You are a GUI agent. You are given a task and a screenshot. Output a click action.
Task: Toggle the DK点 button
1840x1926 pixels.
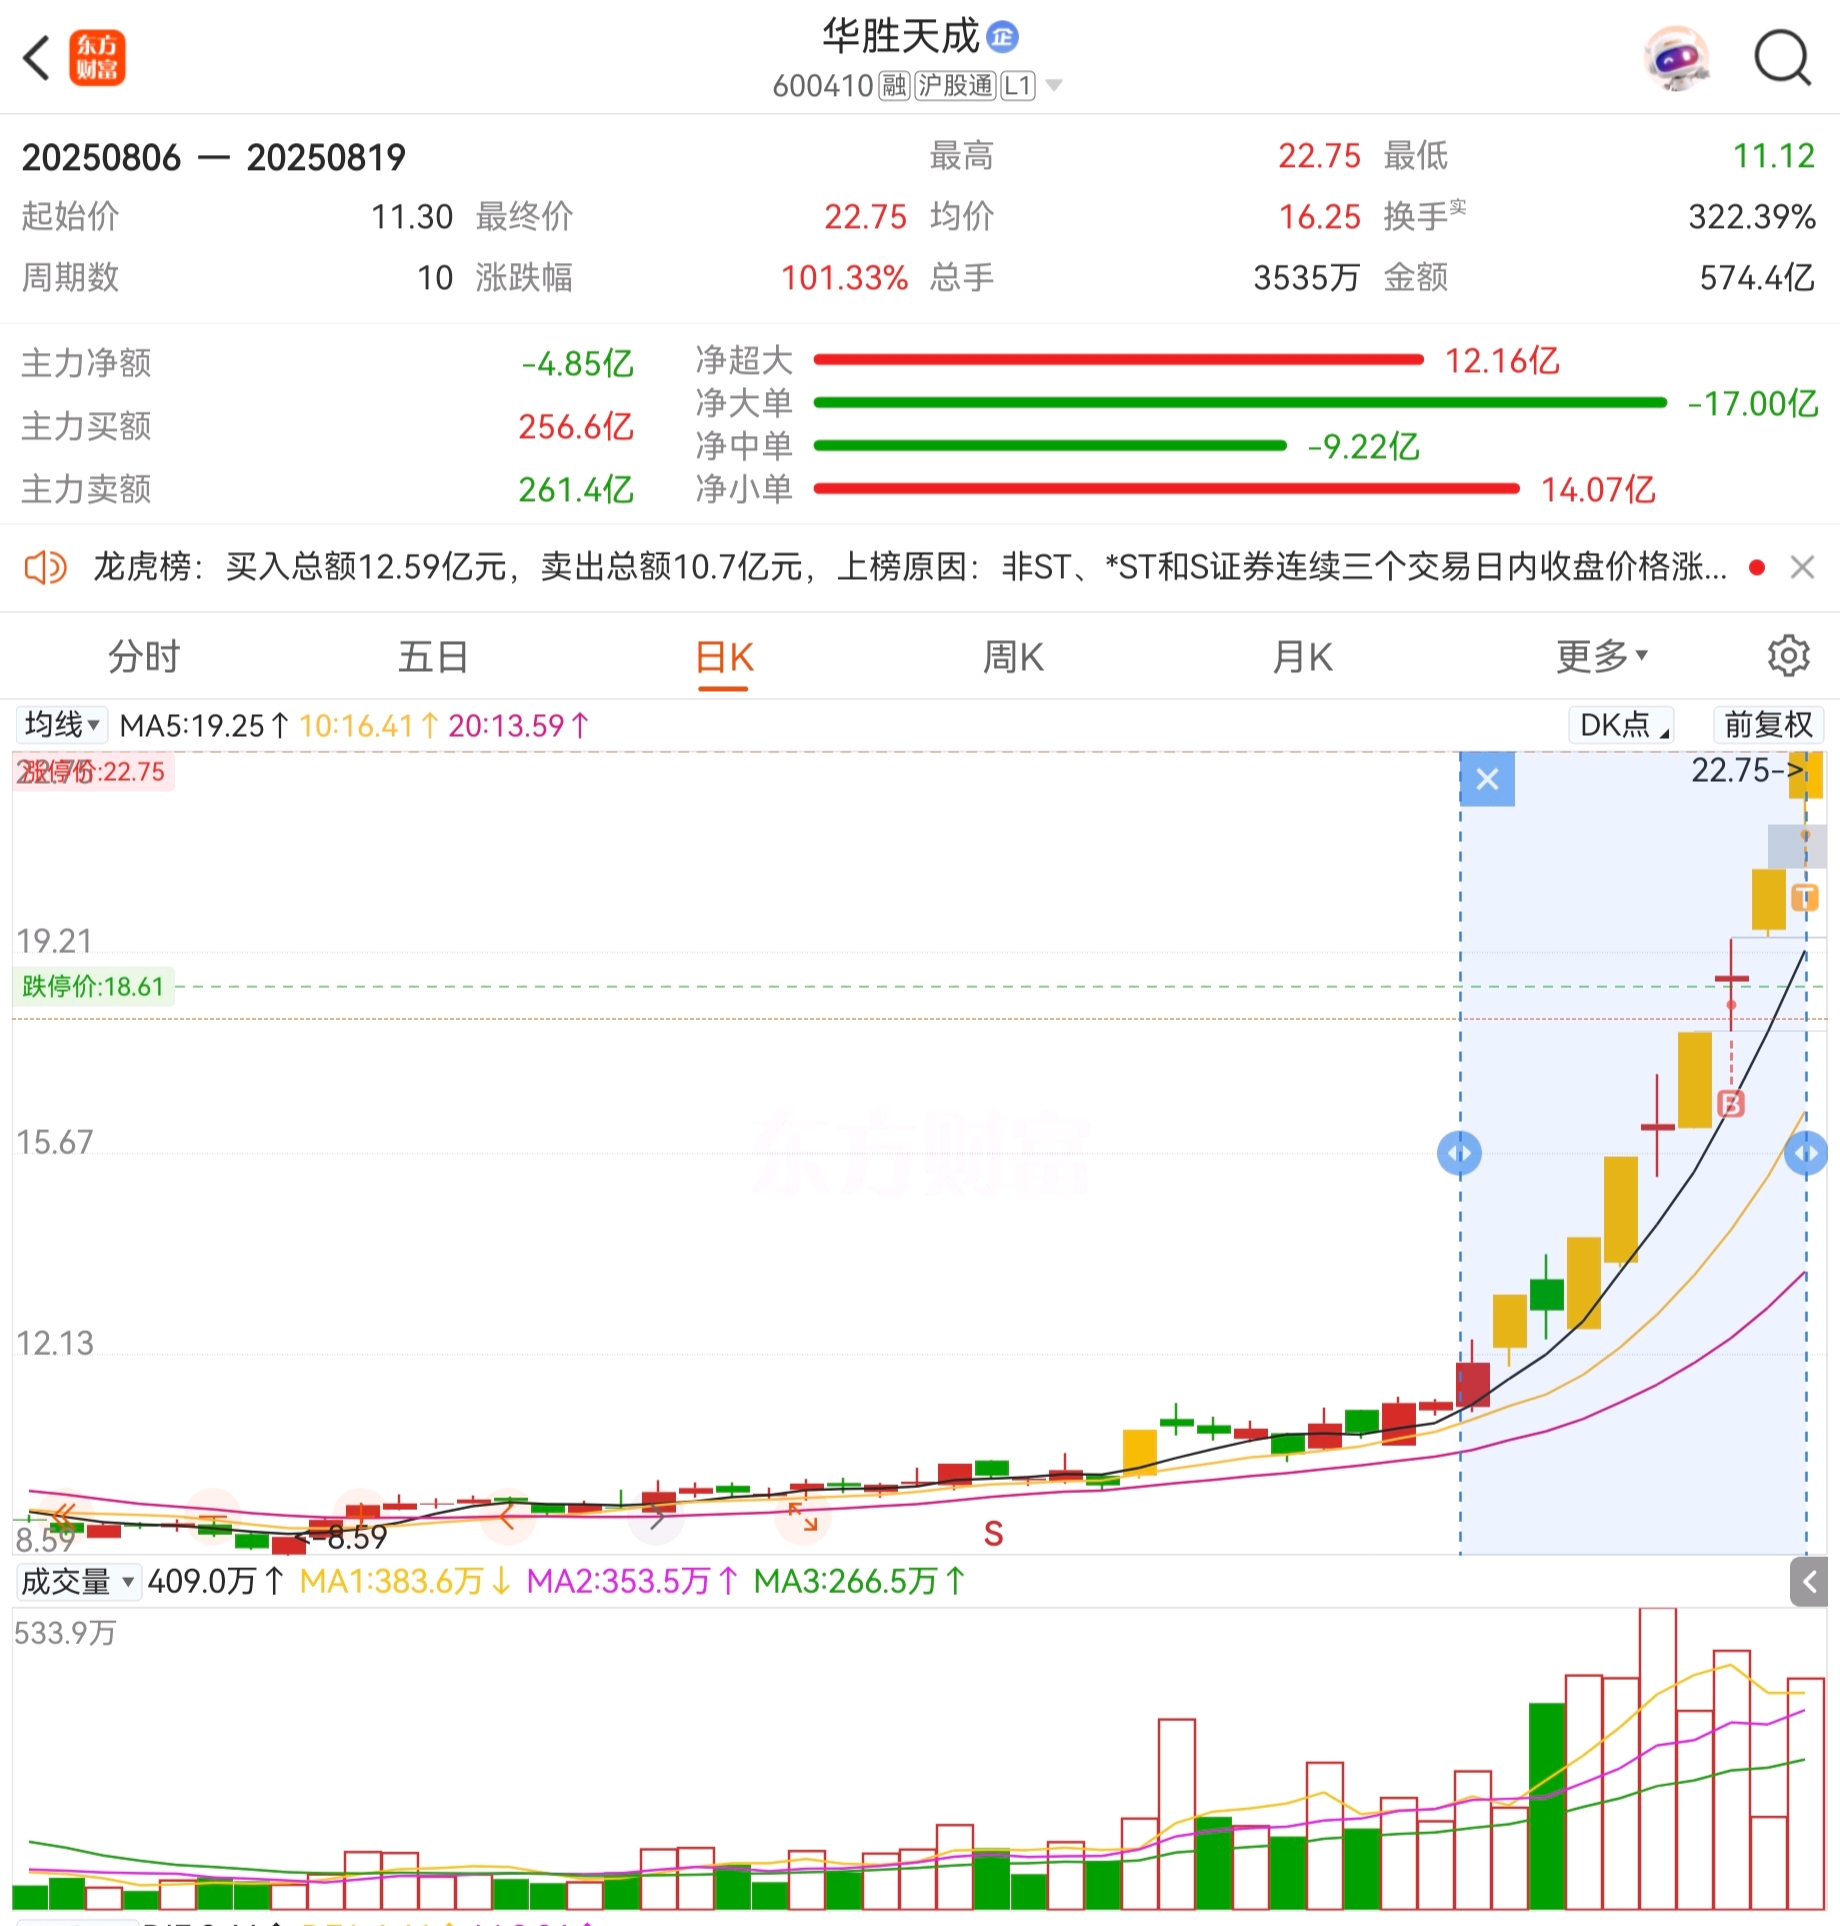(x=1622, y=724)
